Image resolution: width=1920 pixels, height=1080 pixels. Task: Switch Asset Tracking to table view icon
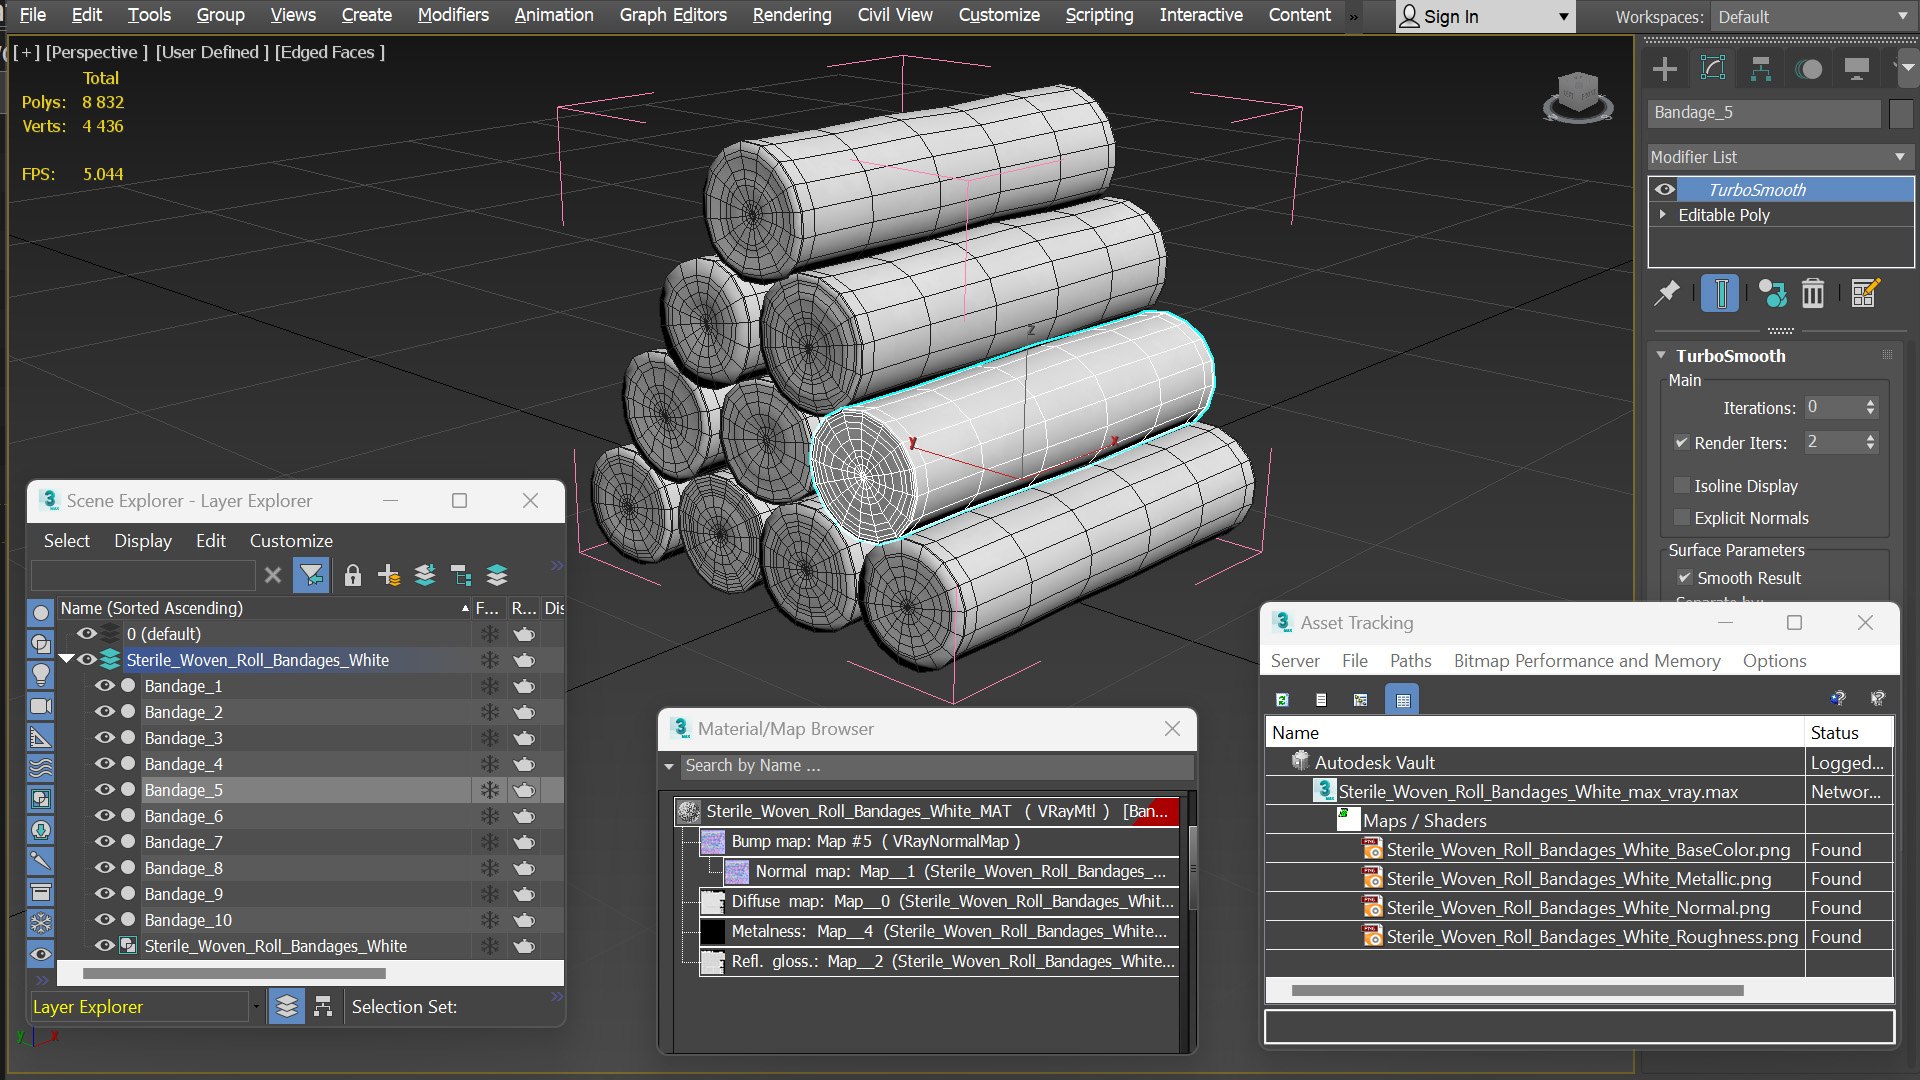[1403, 700]
